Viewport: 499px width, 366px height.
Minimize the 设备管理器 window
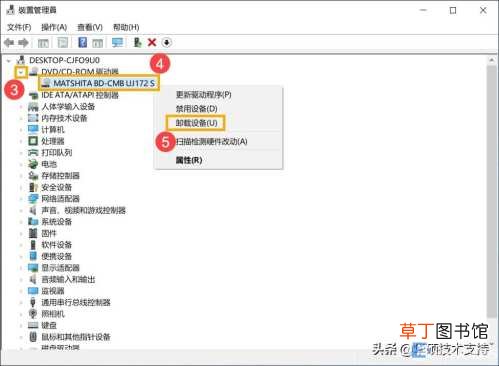pos(423,10)
